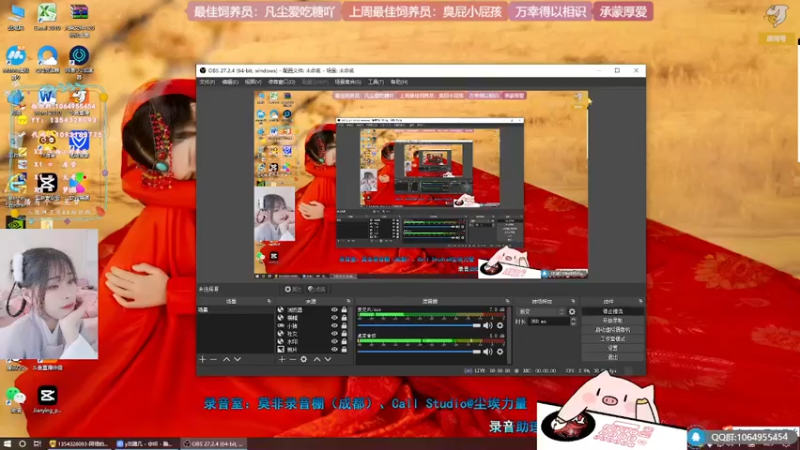Open the 停靠窗口(D) menu

[x=282, y=82]
